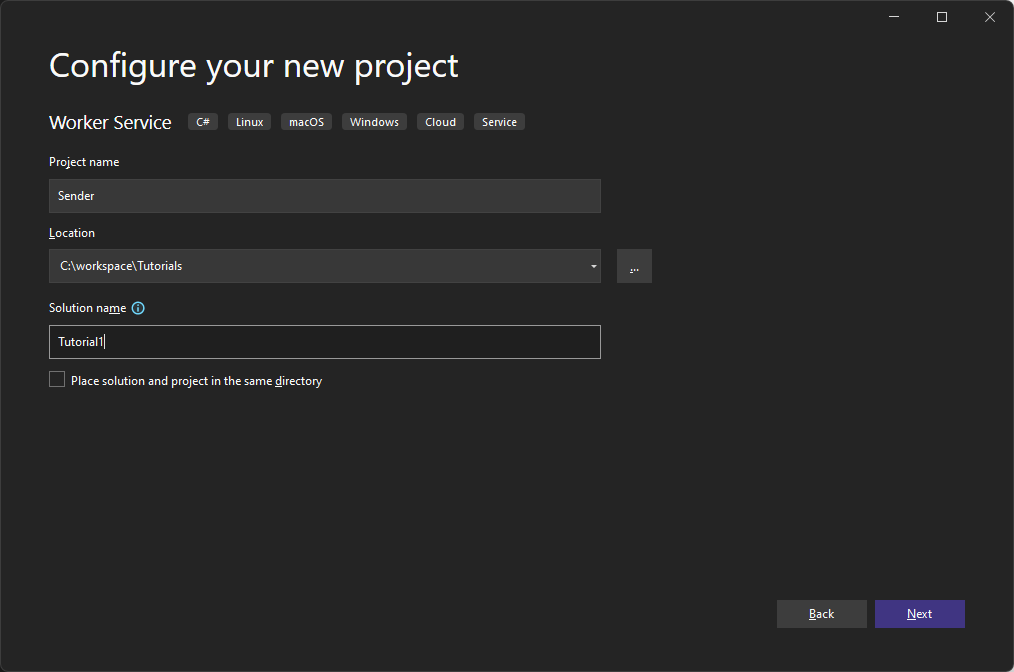Click the C# language tag
The width and height of the screenshot is (1014, 672).
pyautogui.click(x=202, y=121)
